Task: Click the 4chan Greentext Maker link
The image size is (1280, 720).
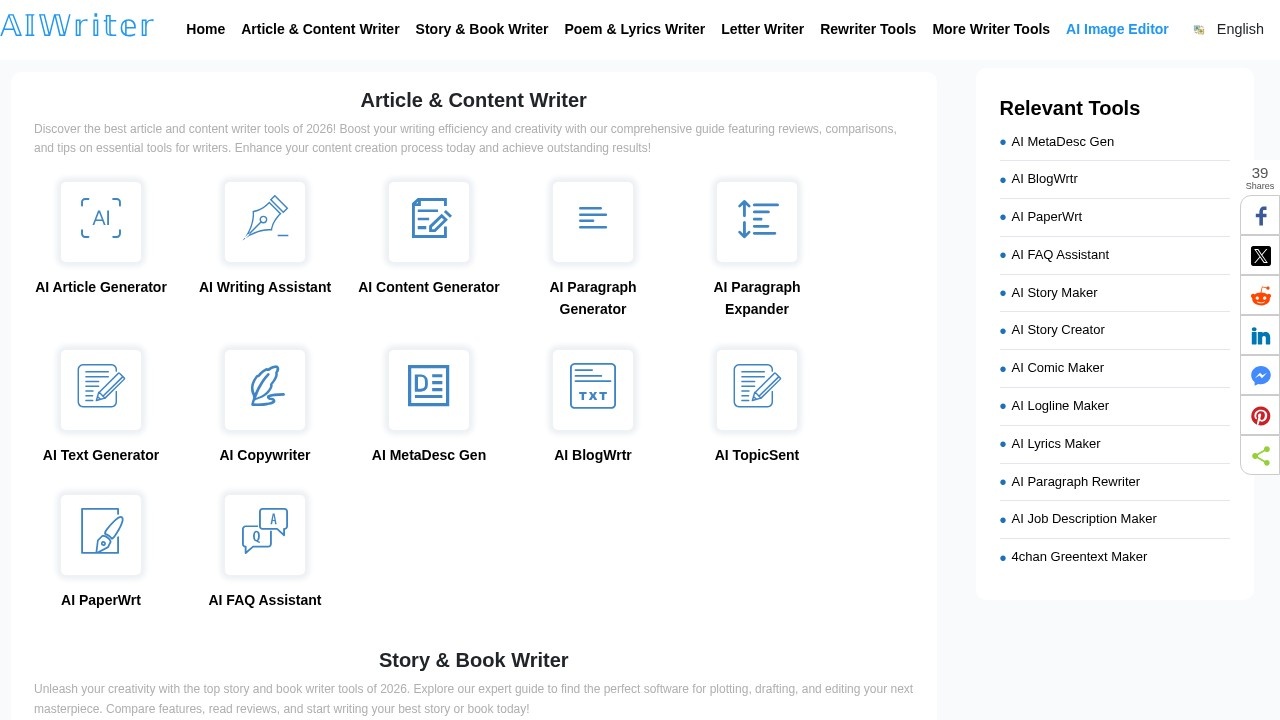Action: (1079, 556)
